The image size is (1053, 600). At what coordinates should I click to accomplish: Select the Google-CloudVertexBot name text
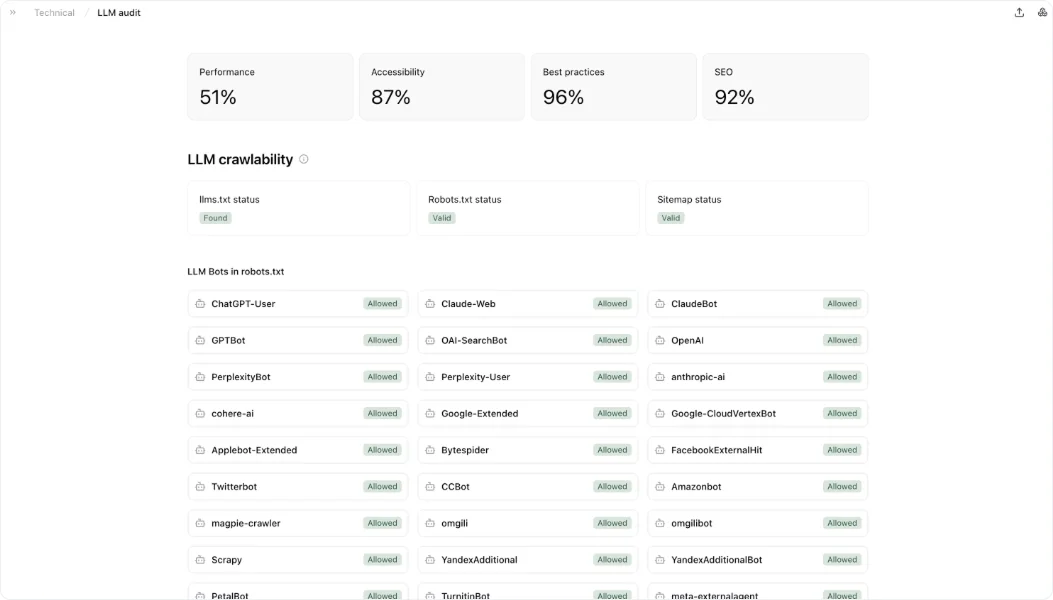click(723, 413)
